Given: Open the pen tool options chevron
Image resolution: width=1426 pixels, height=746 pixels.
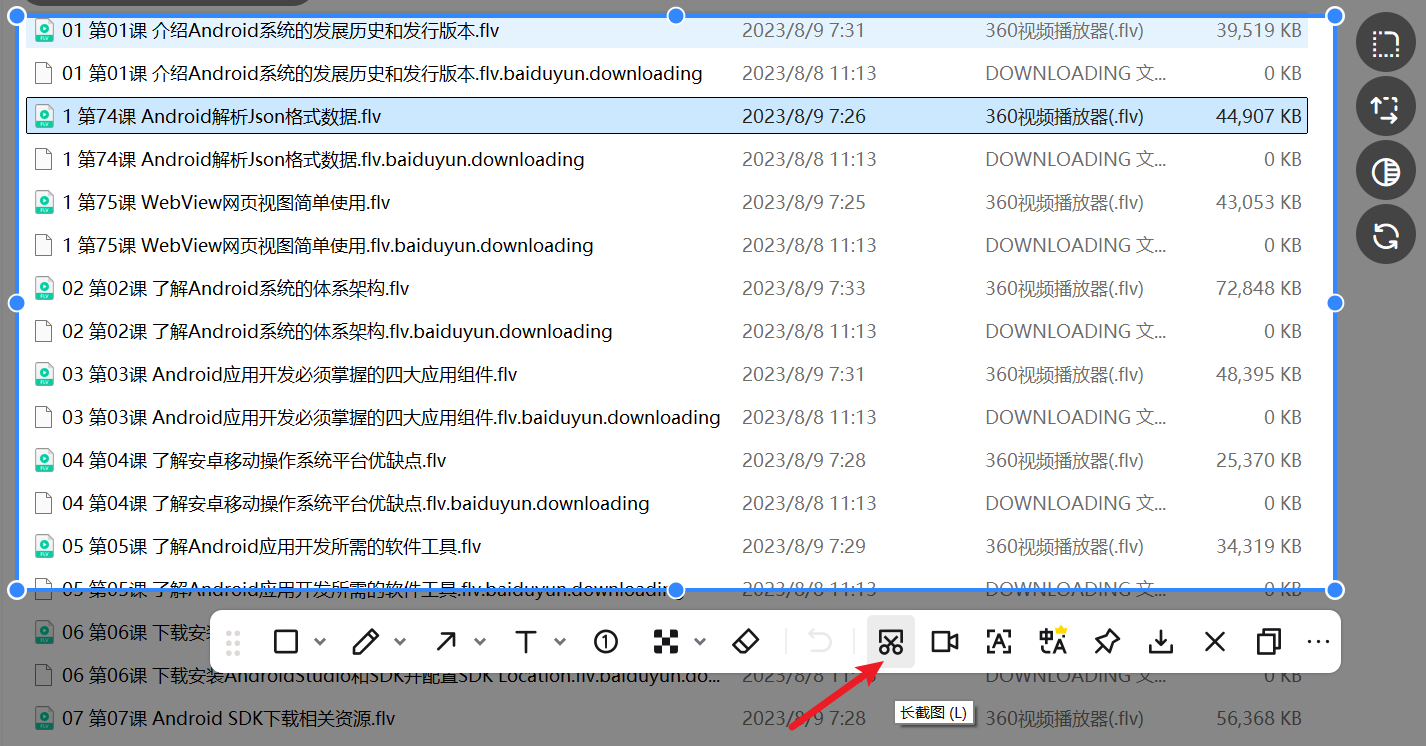Looking at the screenshot, I should click(x=400, y=642).
